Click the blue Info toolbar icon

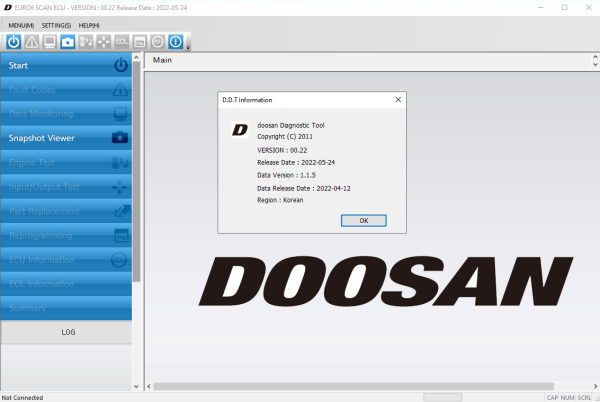(x=176, y=42)
